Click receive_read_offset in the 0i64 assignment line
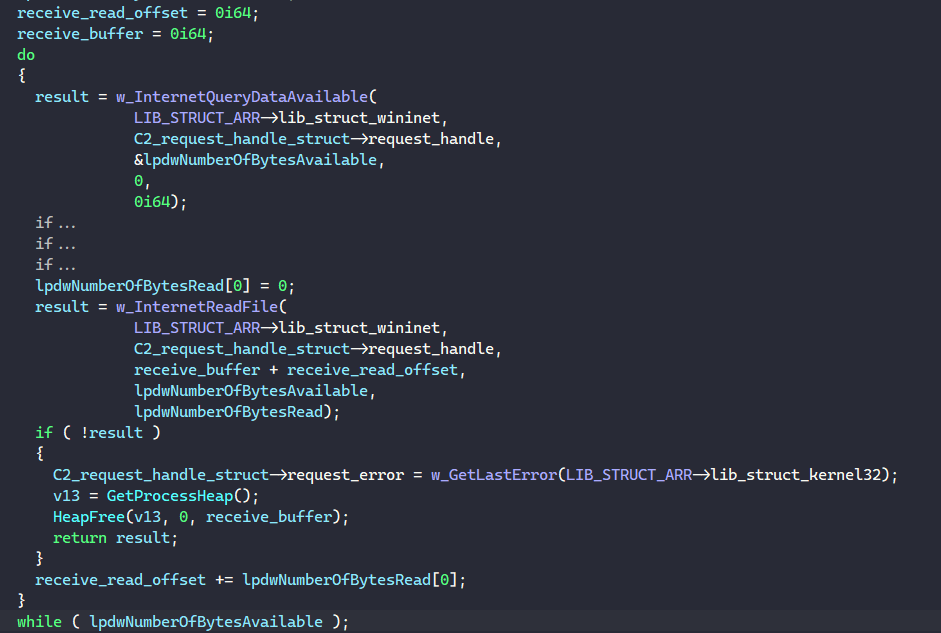This screenshot has width=941, height=633. 102,13
